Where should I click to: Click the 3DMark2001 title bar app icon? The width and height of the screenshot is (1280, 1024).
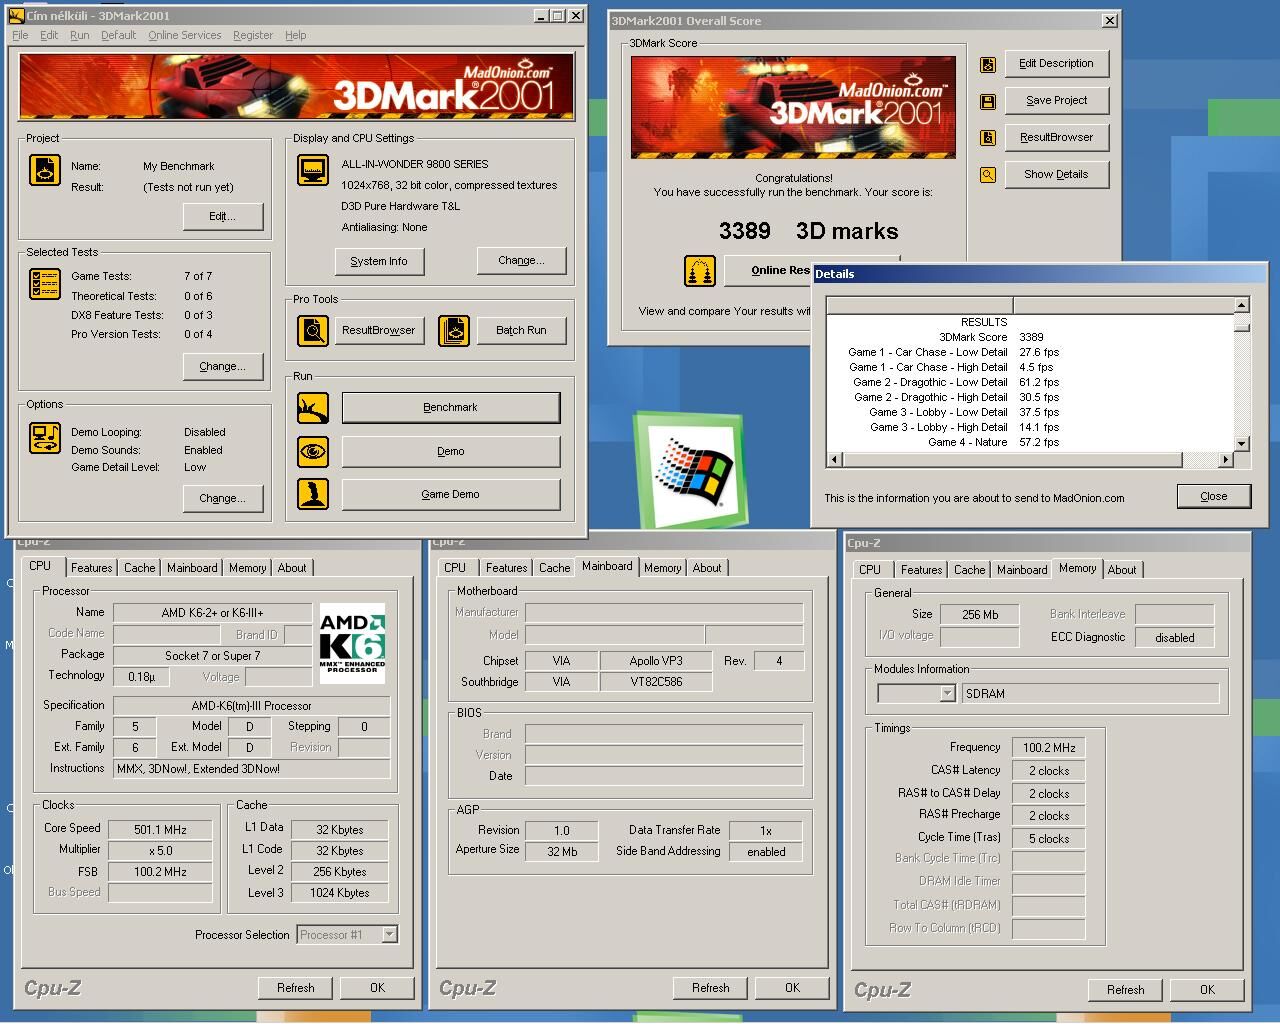(16, 15)
